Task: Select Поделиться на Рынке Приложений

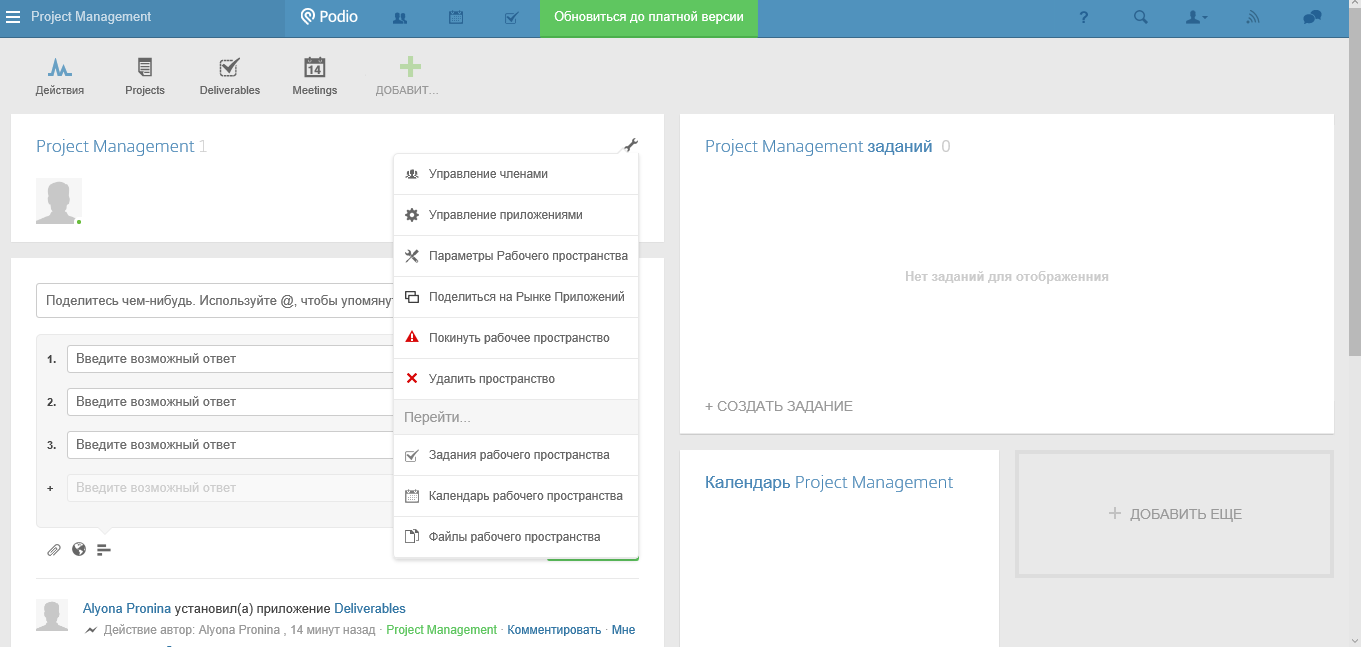Action: [516, 297]
